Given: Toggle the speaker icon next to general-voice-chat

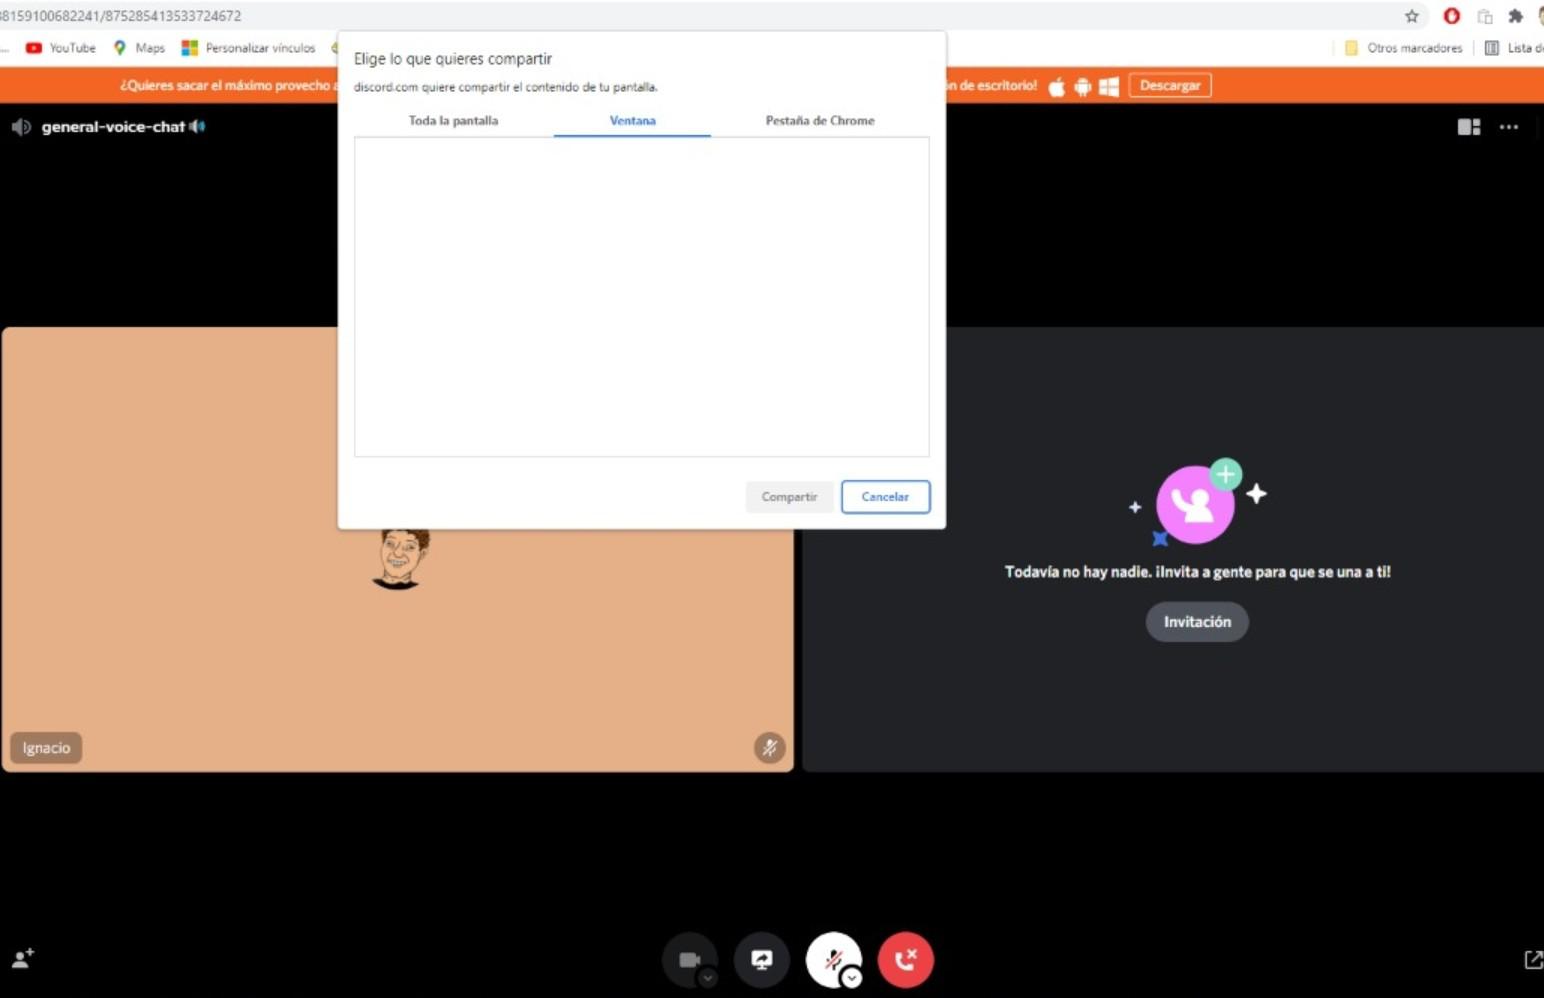Looking at the screenshot, I should tap(197, 126).
